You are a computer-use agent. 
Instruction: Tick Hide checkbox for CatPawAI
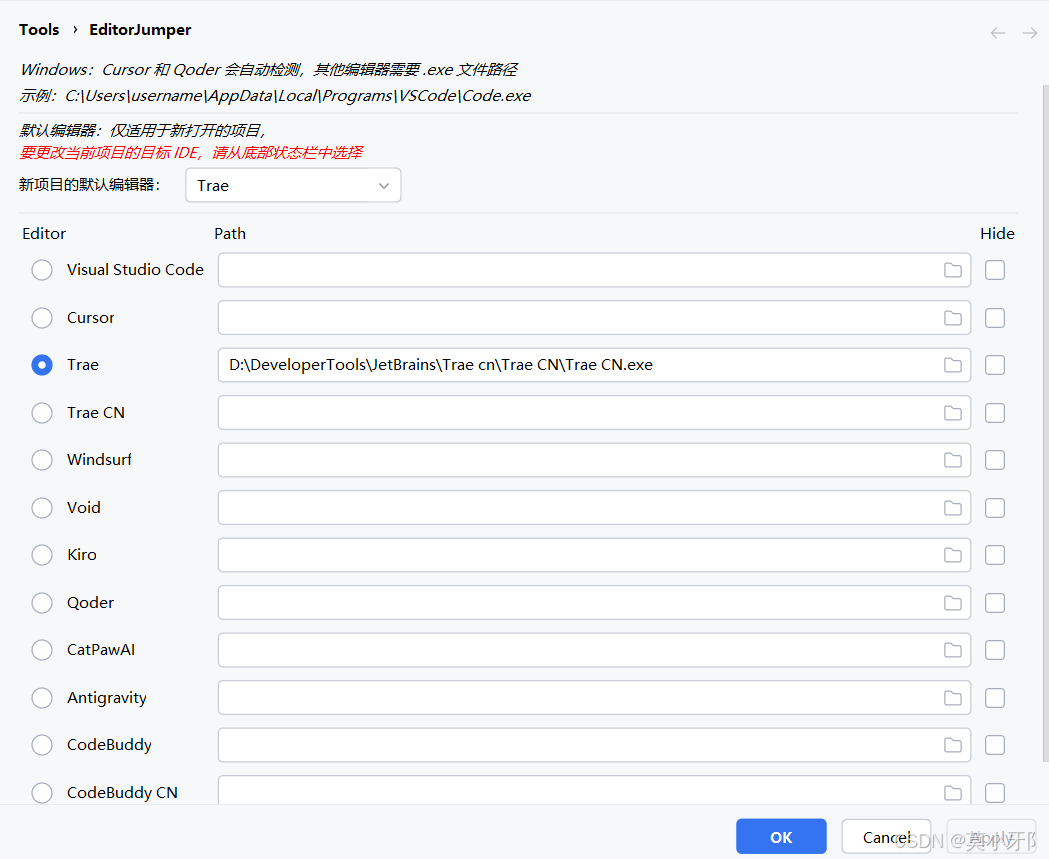[x=995, y=650]
